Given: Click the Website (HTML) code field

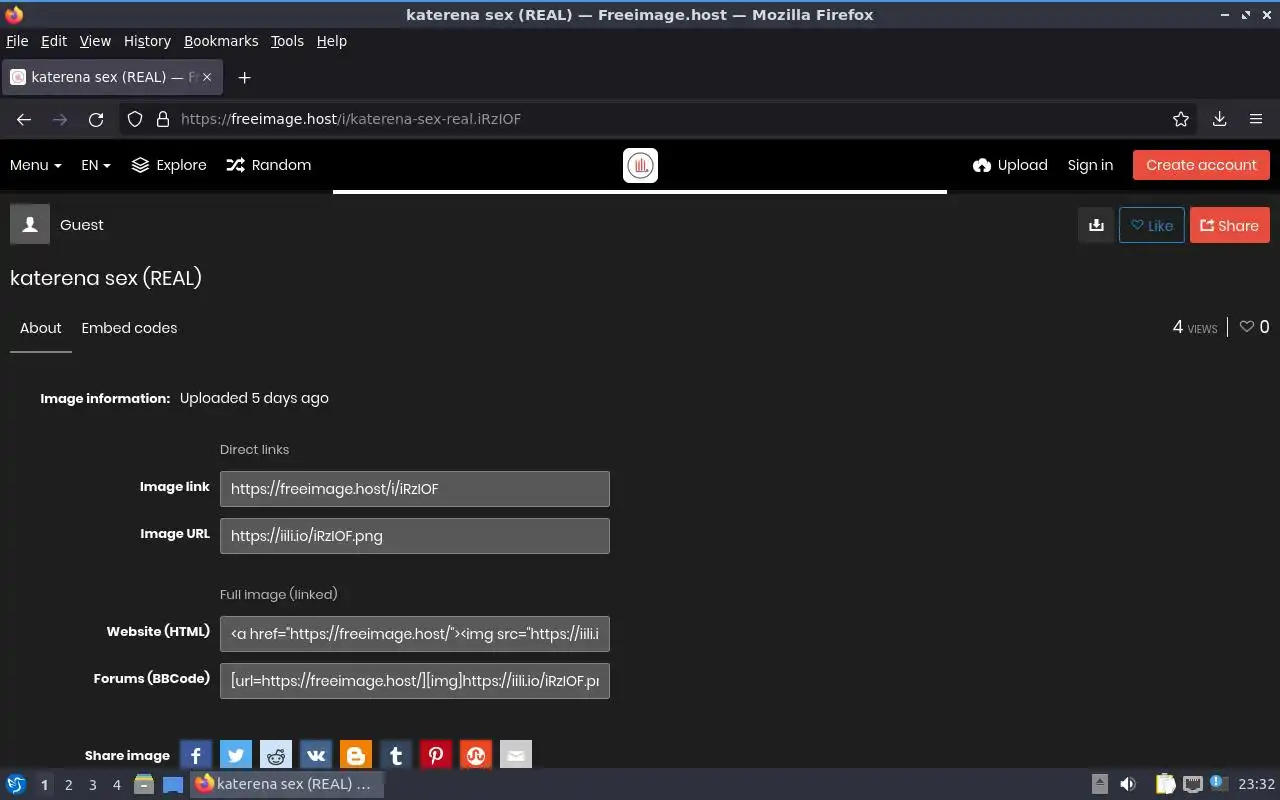Looking at the screenshot, I should [x=415, y=634].
